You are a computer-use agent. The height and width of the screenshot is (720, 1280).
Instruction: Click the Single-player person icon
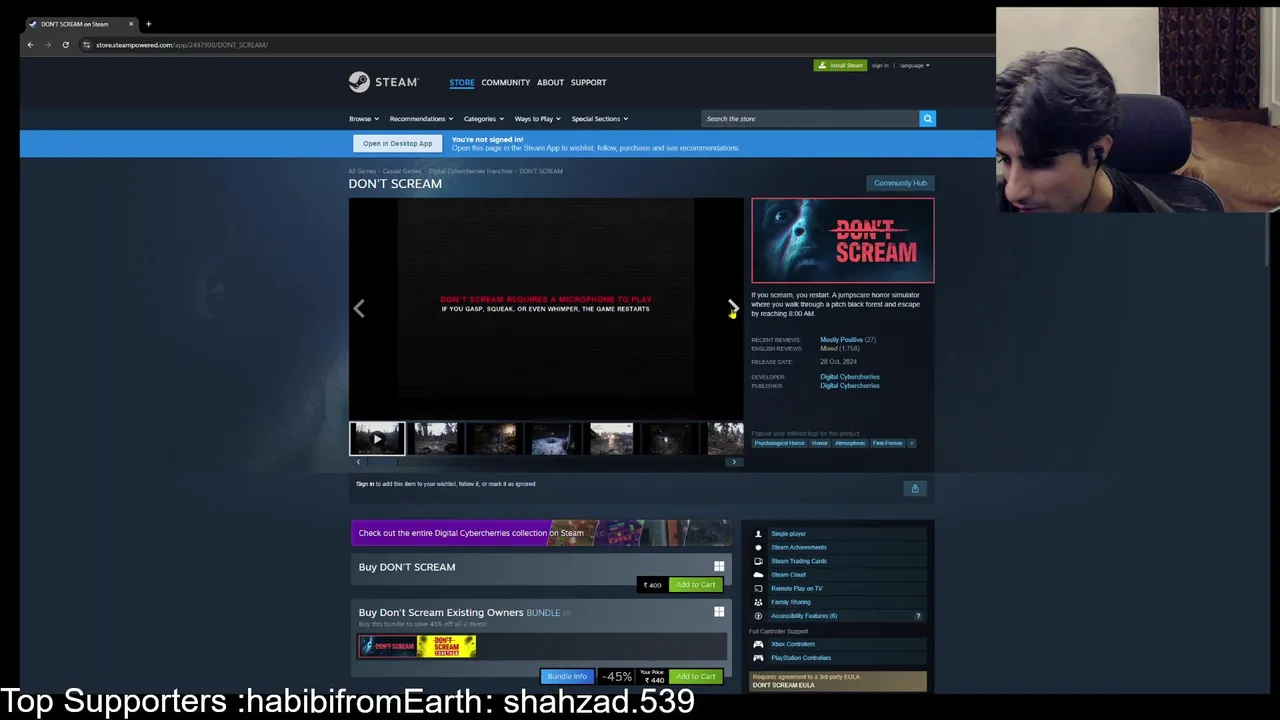[x=758, y=534]
